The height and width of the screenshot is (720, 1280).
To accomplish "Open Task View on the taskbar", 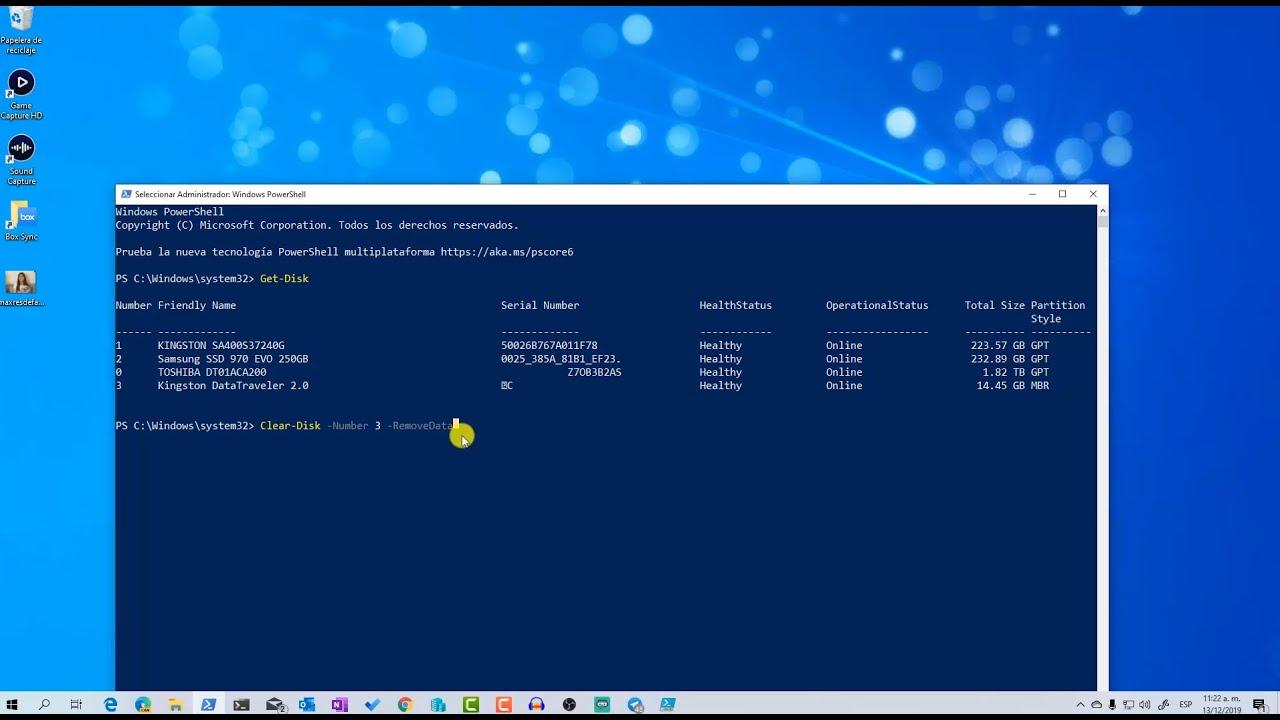I will tap(76, 705).
